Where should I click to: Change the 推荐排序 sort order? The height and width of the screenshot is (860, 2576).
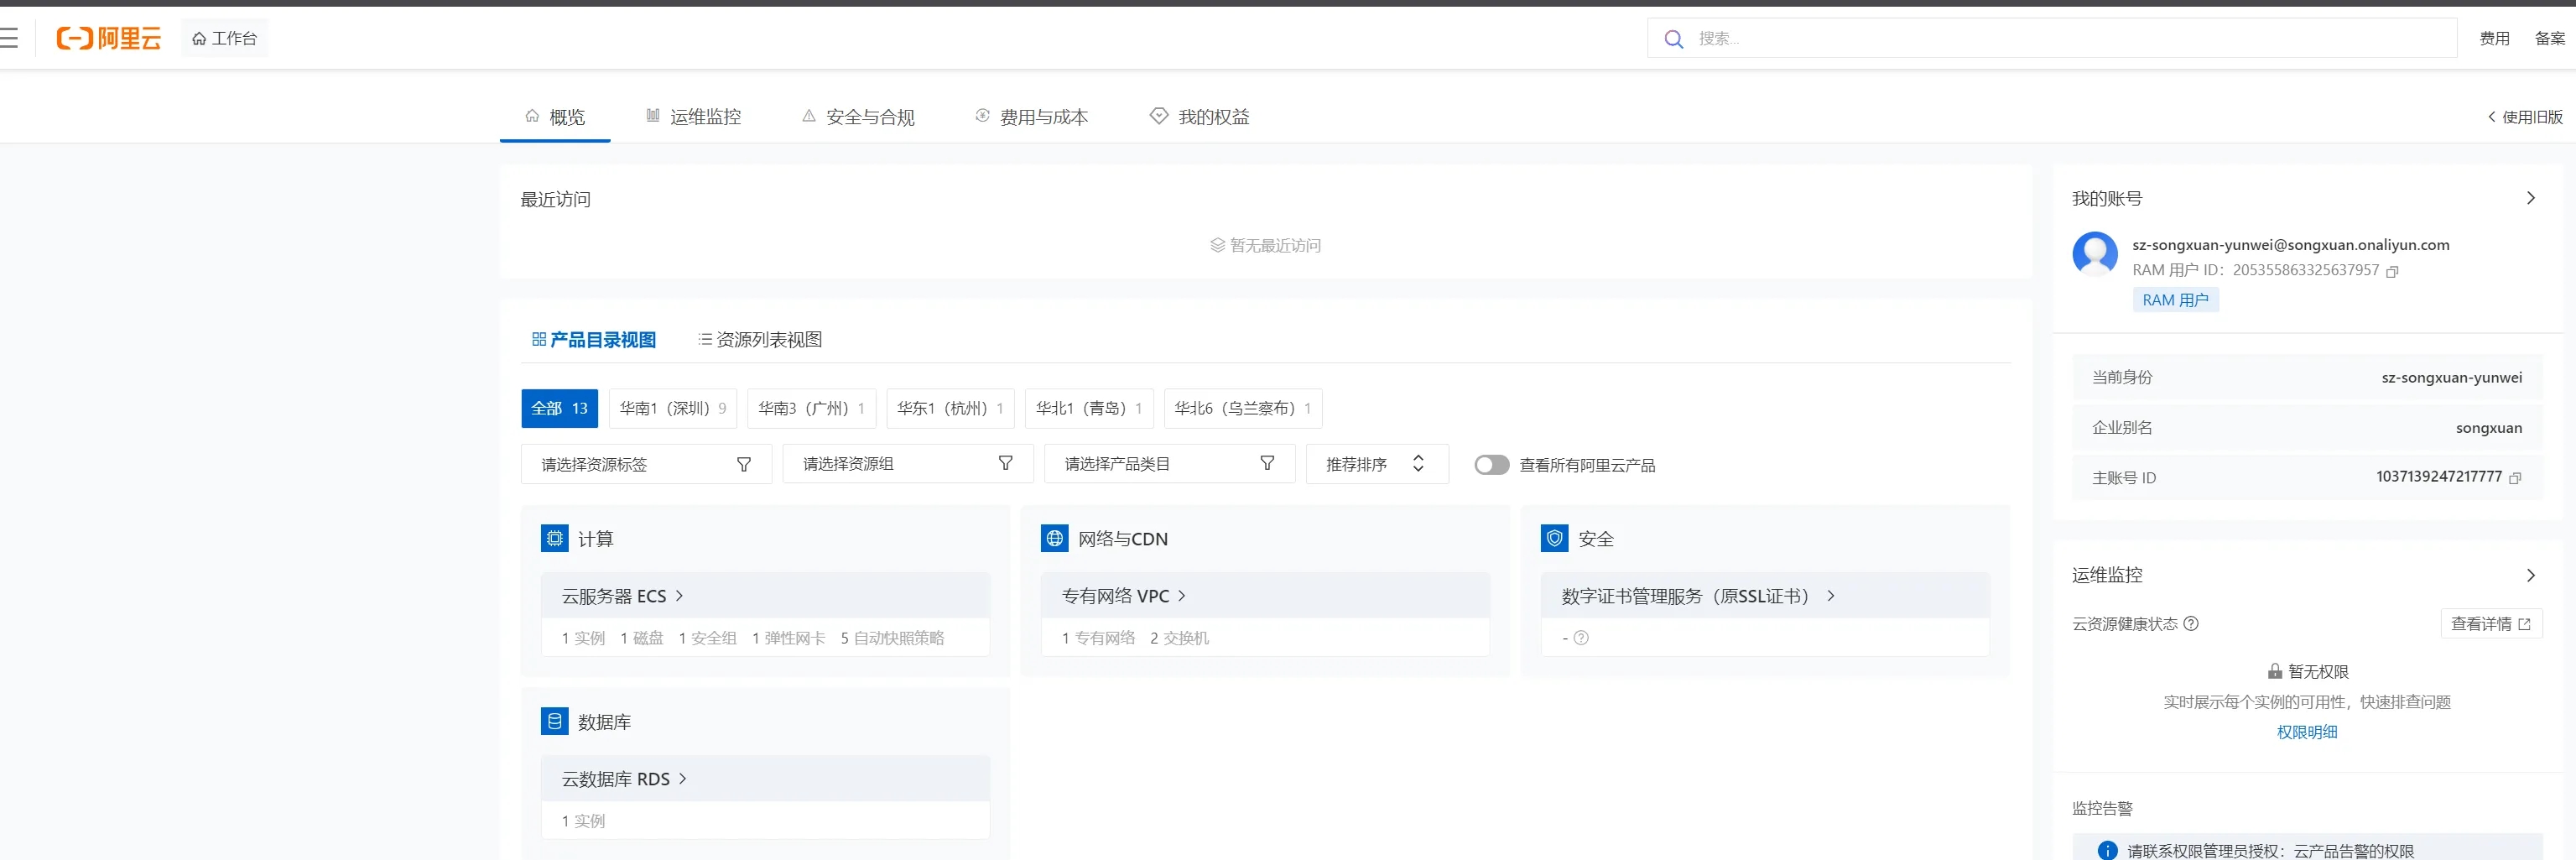click(x=1376, y=464)
